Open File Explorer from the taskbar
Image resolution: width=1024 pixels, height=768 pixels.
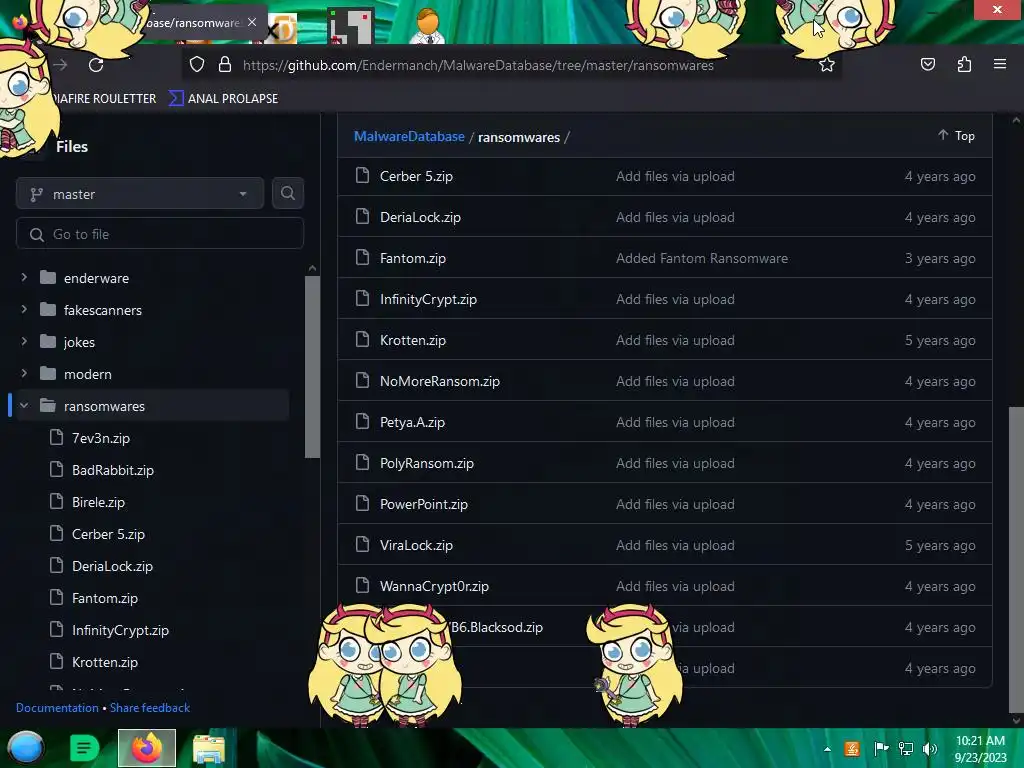[x=209, y=749]
